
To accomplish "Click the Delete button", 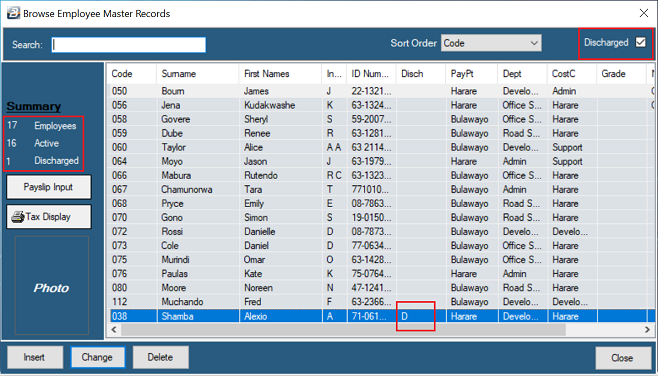I will [160, 358].
